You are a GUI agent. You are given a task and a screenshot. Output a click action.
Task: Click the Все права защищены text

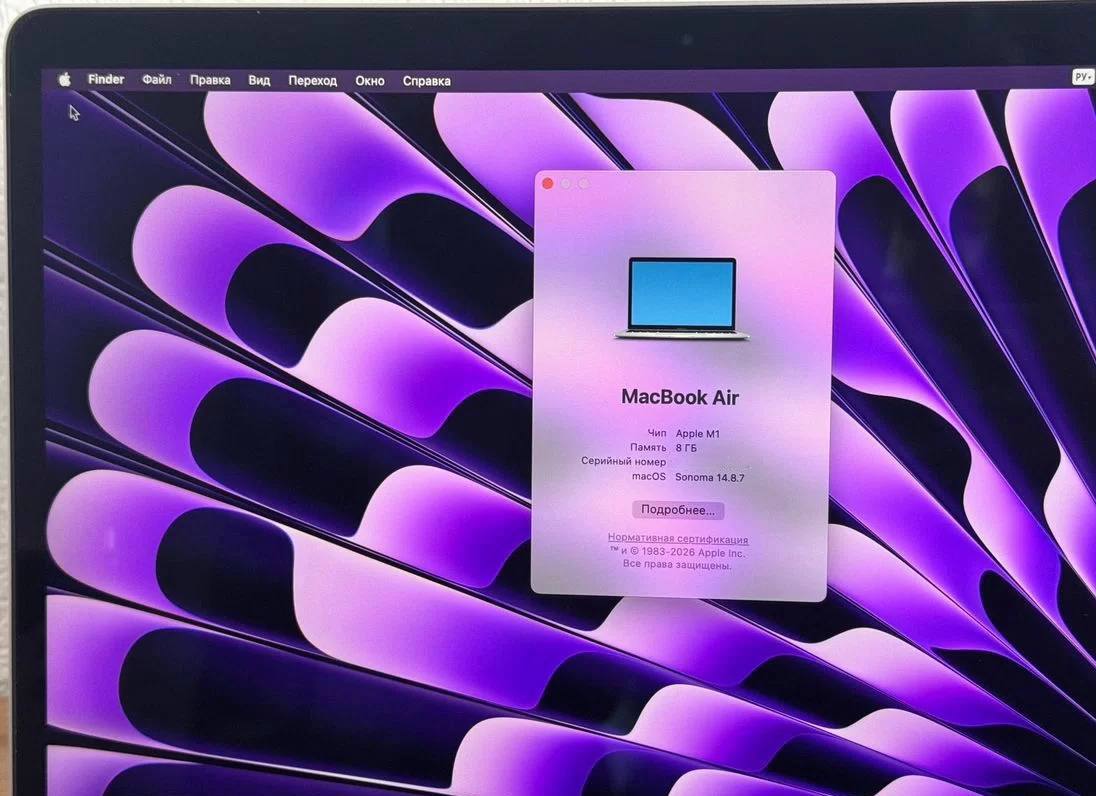pos(677,565)
